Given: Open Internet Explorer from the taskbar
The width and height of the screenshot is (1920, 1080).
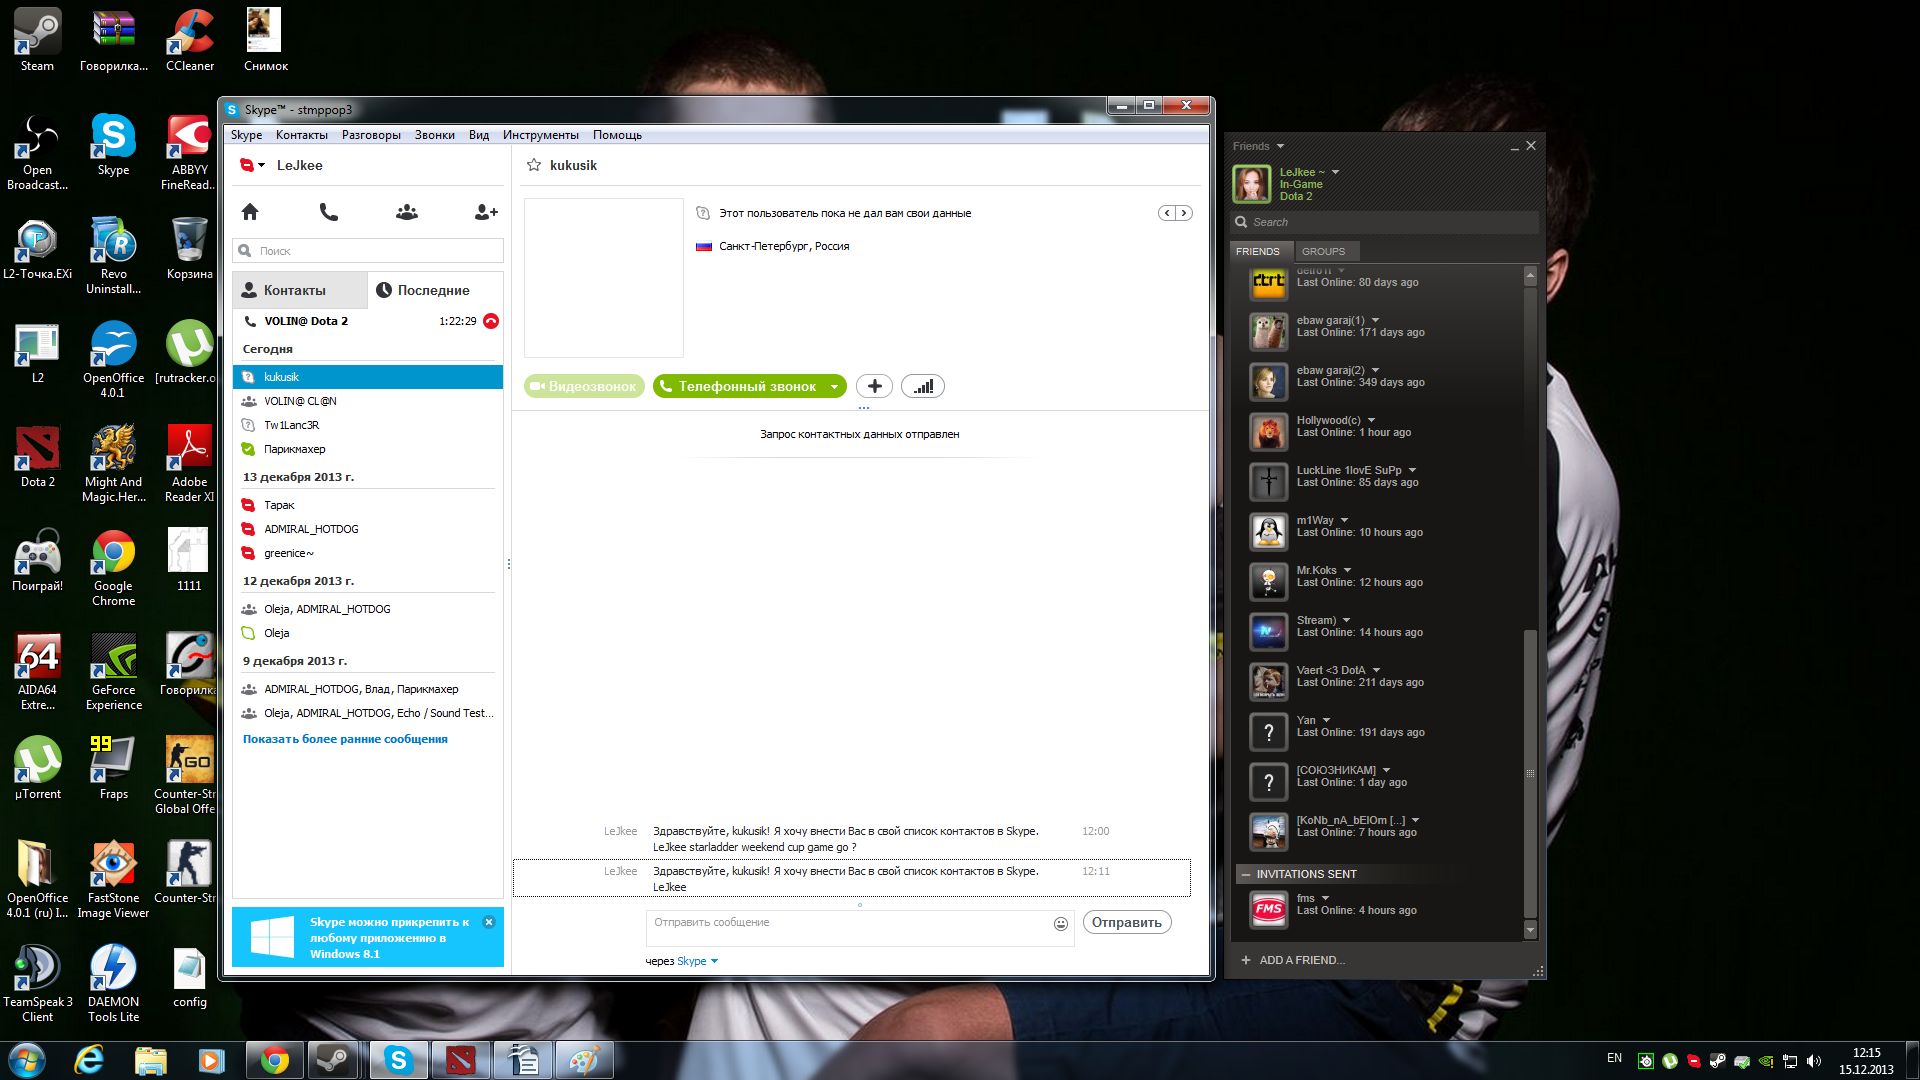Looking at the screenshot, I should point(89,1060).
